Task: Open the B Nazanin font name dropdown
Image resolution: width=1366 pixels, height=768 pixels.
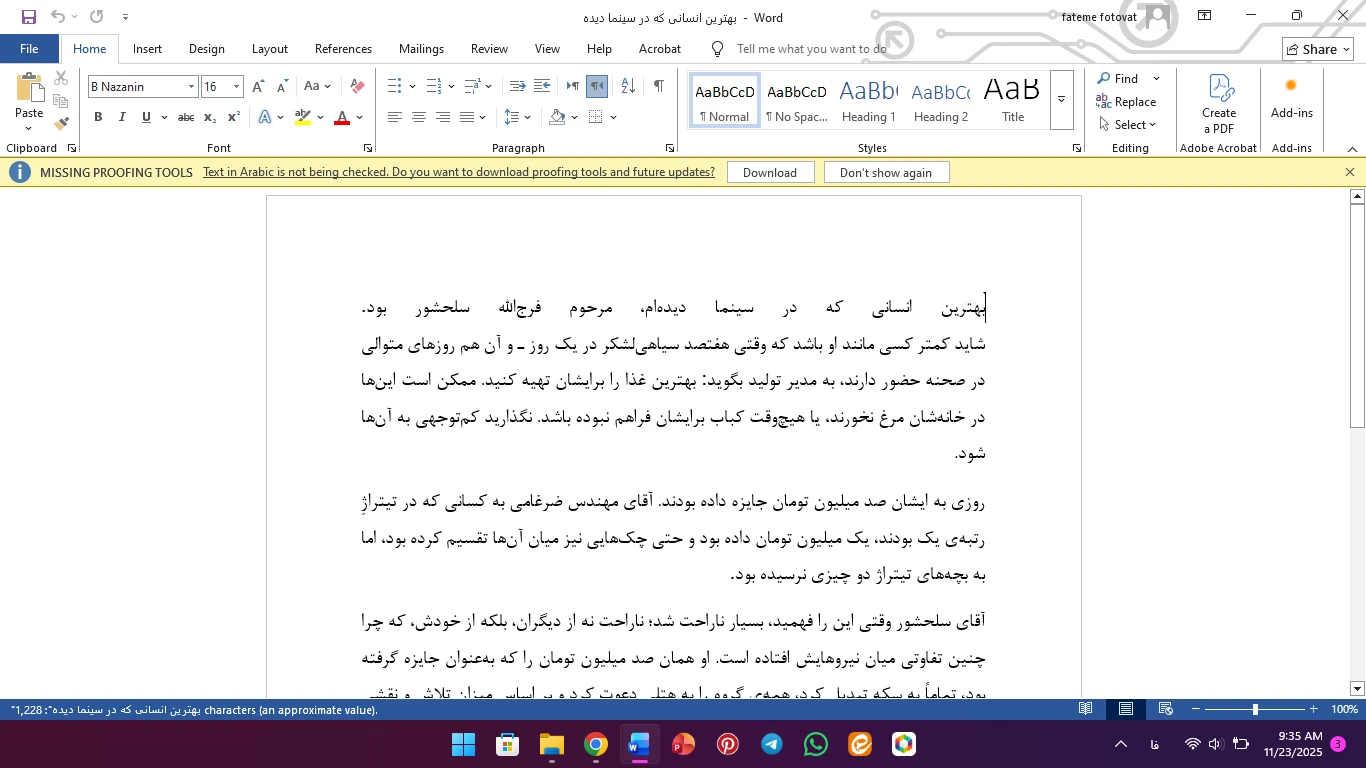Action: click(x=191, y=87)
